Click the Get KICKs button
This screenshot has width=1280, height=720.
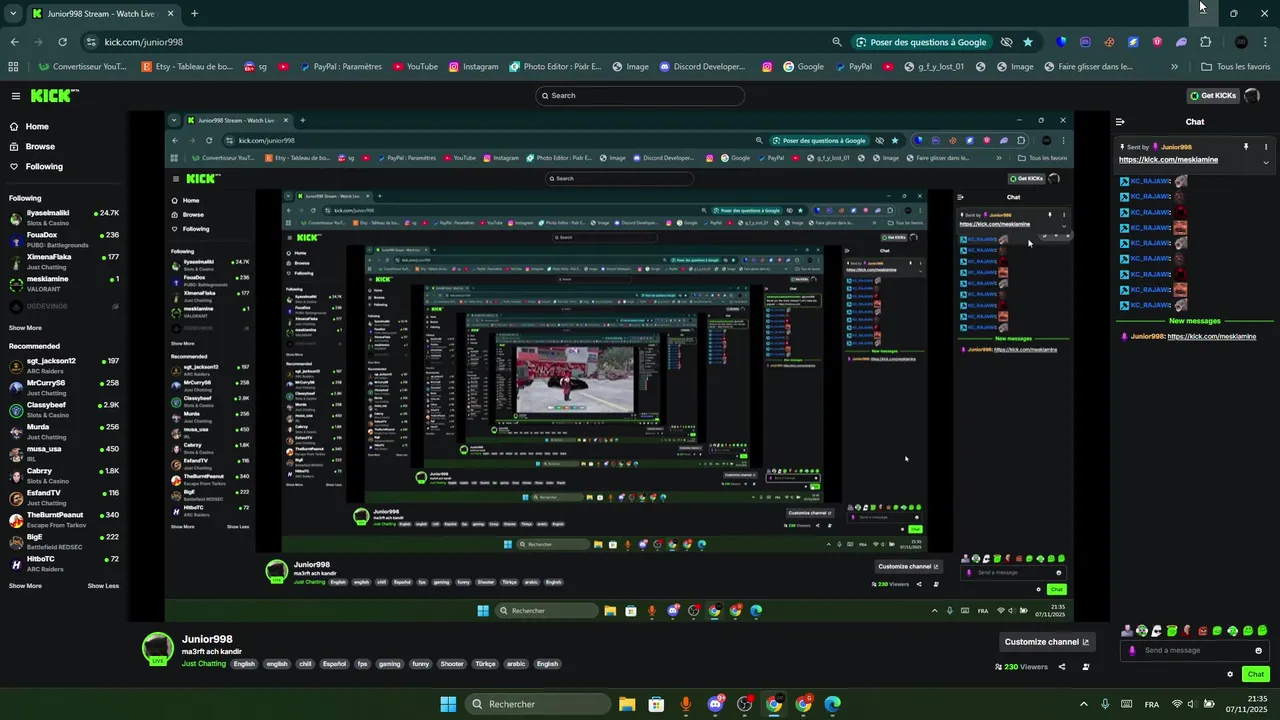[1212, 96]
